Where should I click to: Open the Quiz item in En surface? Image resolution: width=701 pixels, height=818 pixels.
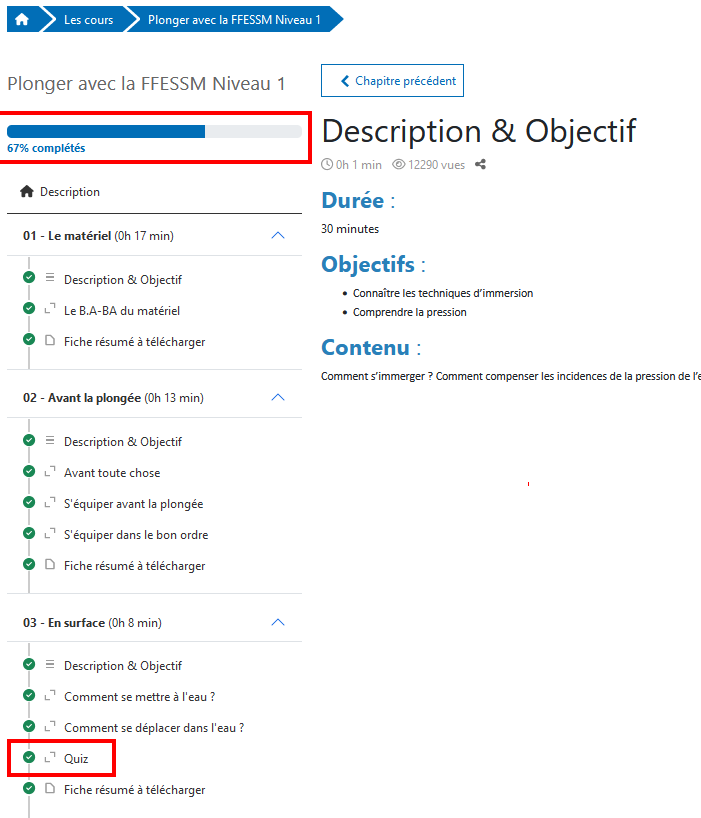point(76,759)
